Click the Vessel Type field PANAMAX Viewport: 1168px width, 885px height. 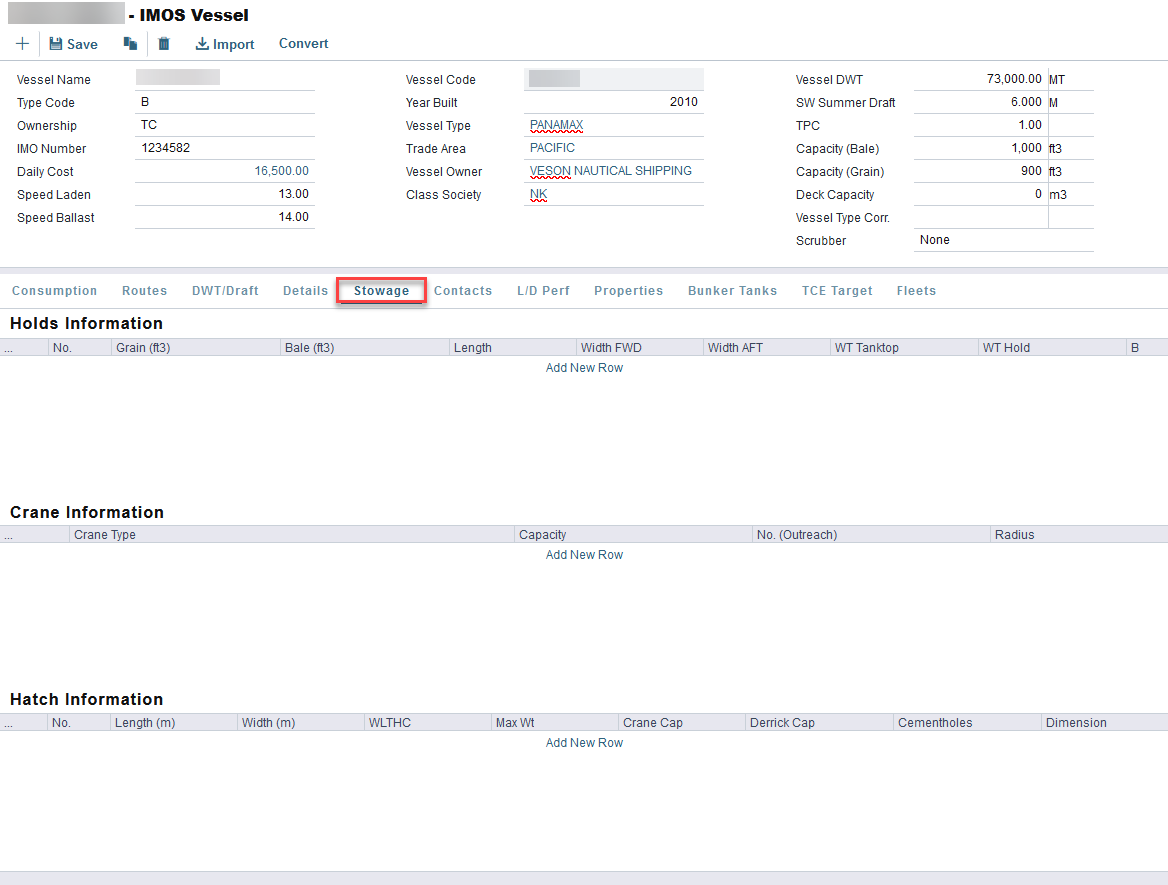click(x=613, y=126)
